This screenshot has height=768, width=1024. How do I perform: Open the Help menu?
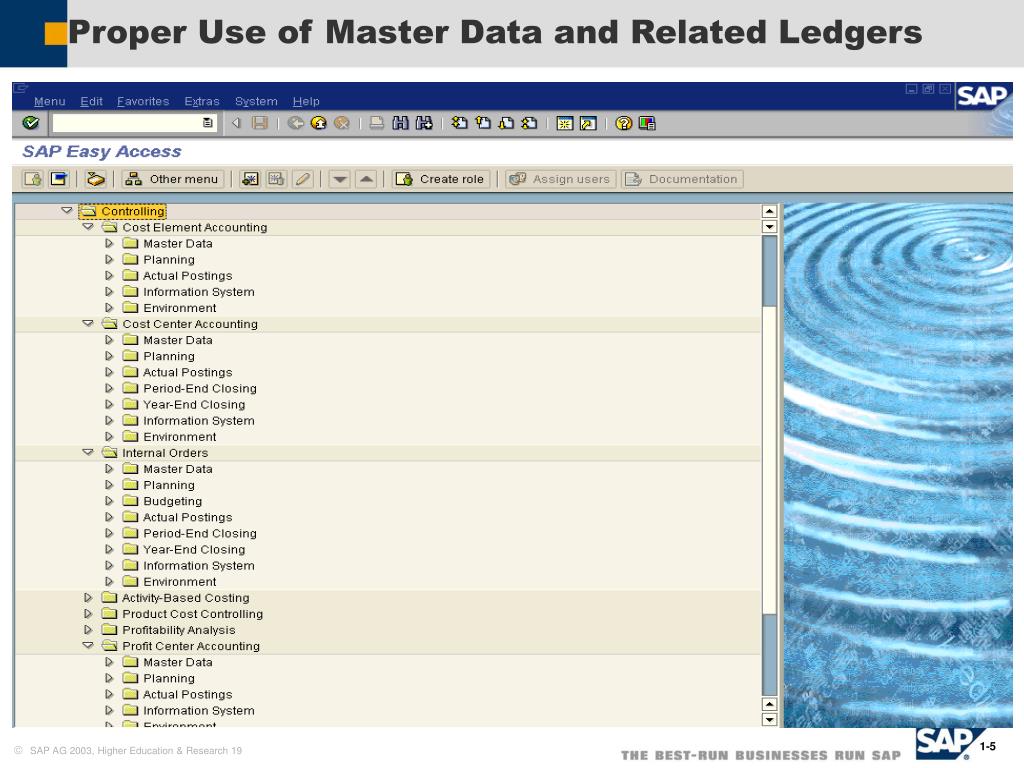coord(306,101)
